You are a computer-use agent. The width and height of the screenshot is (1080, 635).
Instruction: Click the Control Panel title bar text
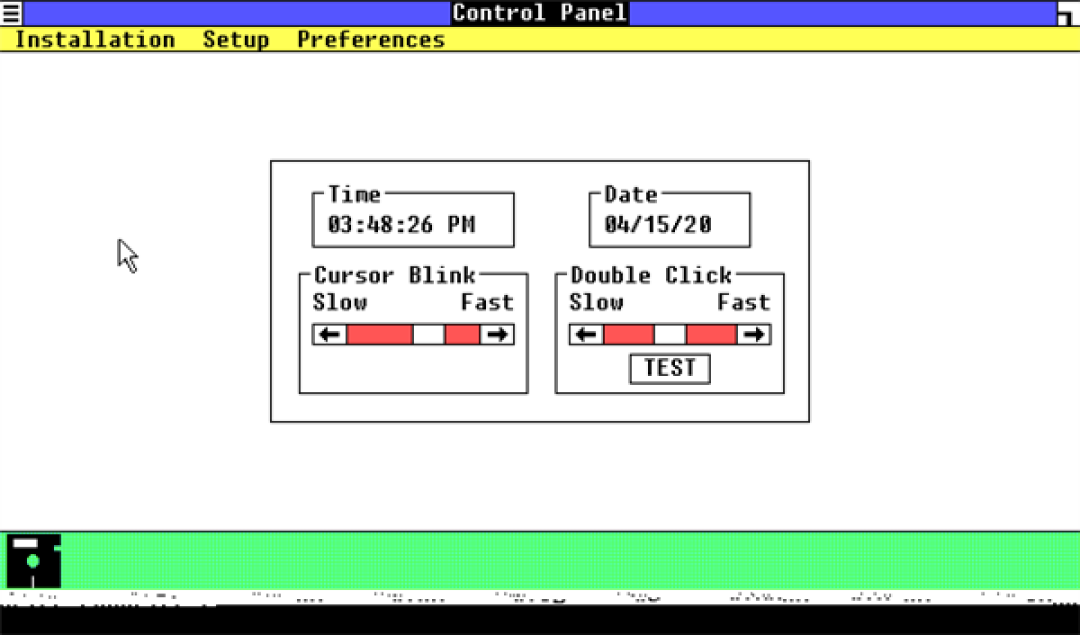tap(539, 13)
